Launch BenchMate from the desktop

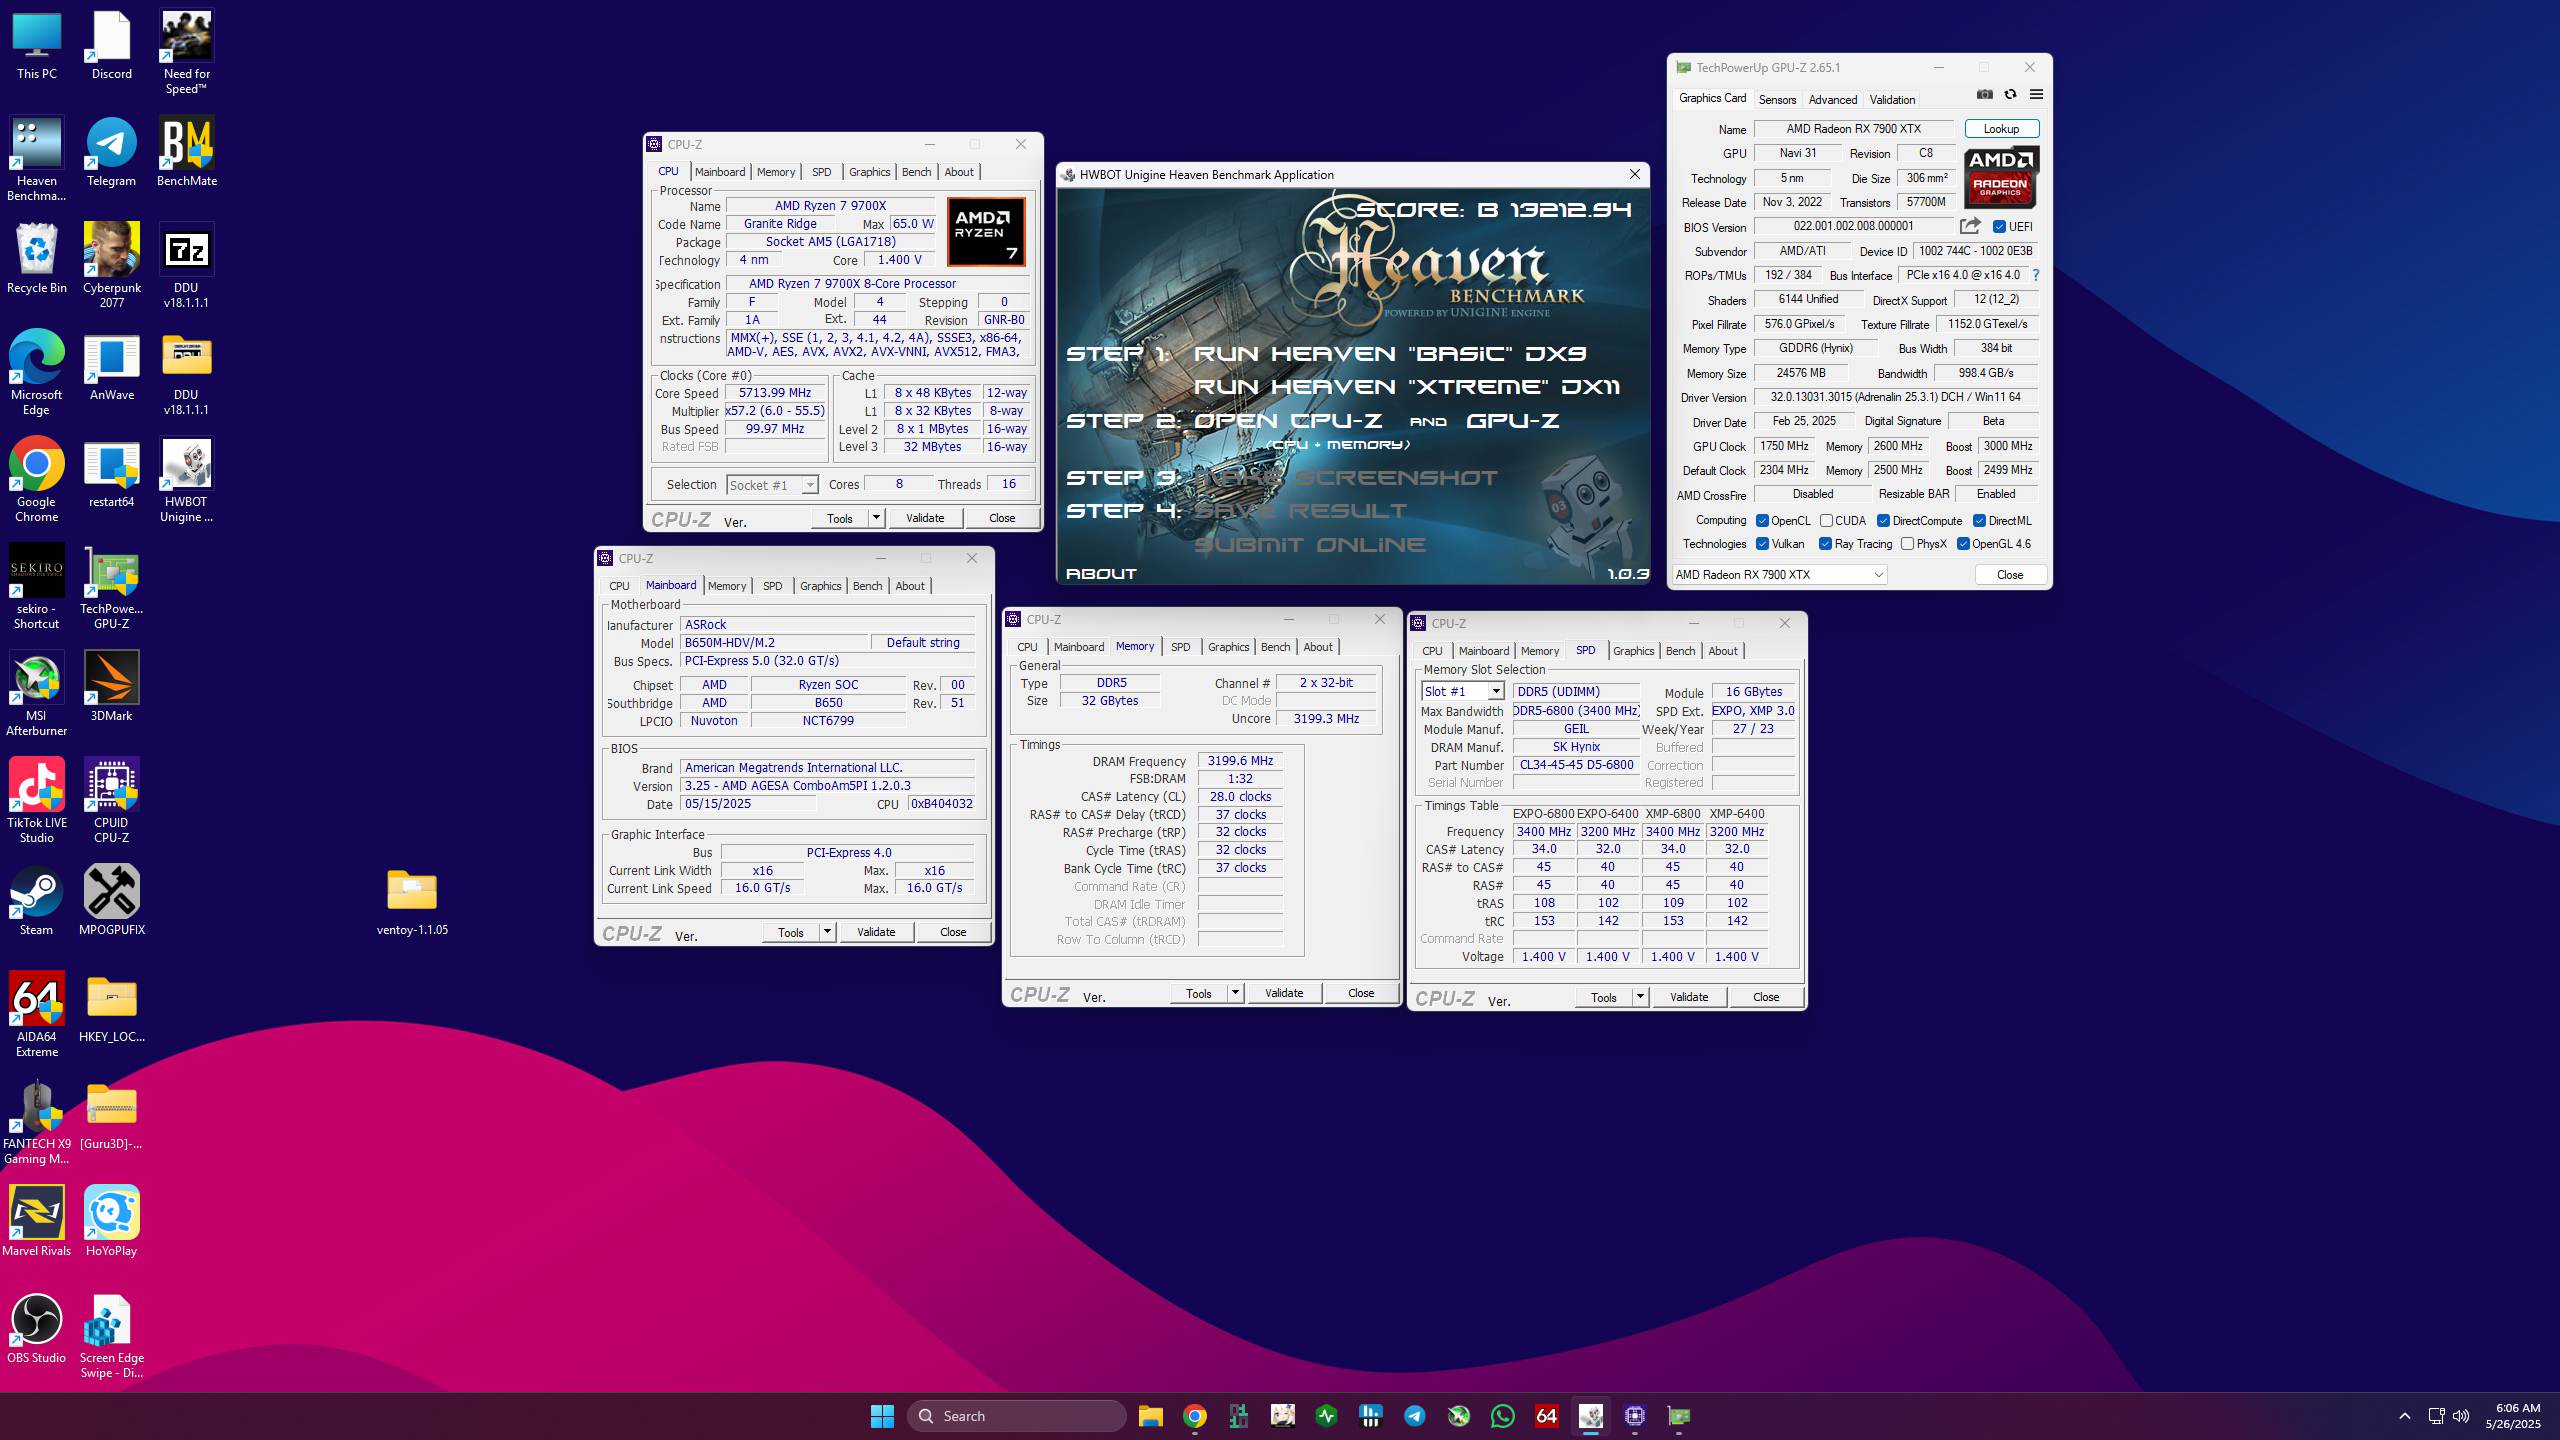pyautogui.click(x=186, y=152)
